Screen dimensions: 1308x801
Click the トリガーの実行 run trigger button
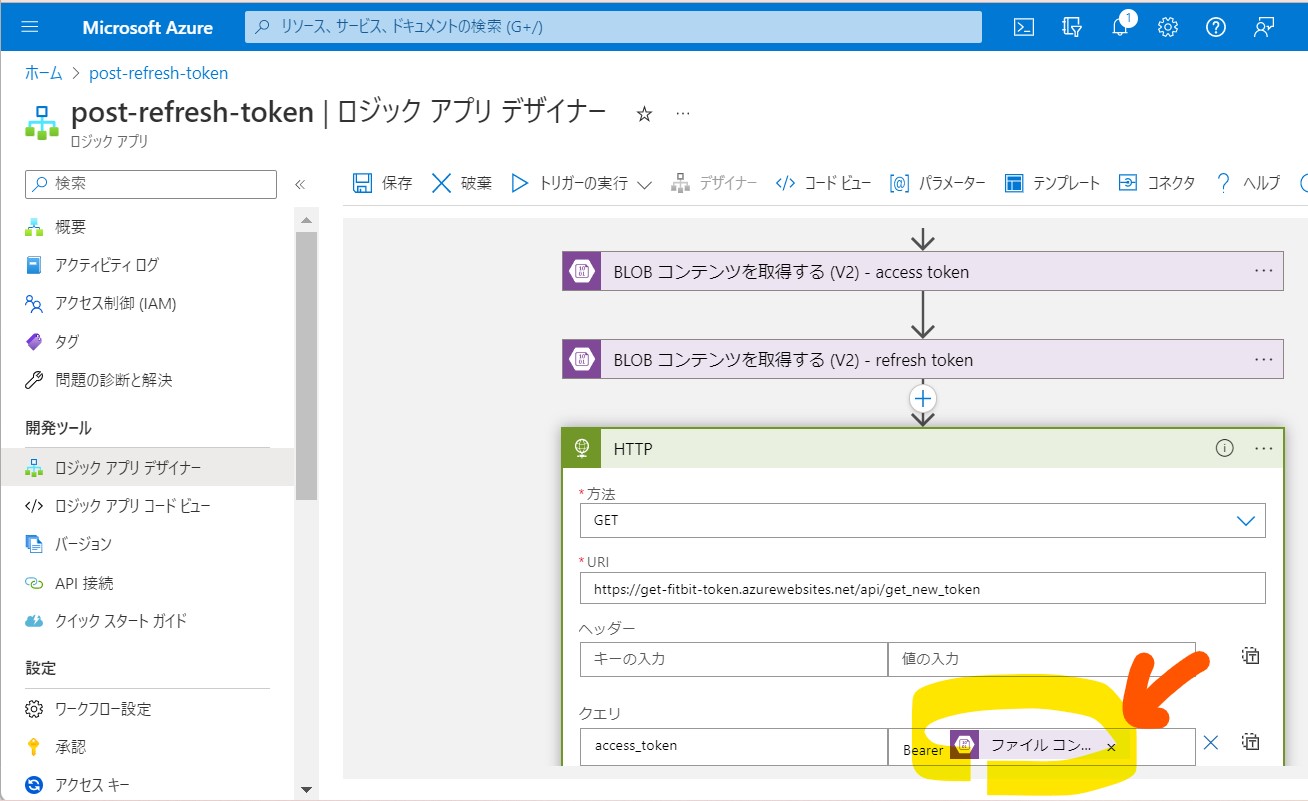(x=569, y=183)
